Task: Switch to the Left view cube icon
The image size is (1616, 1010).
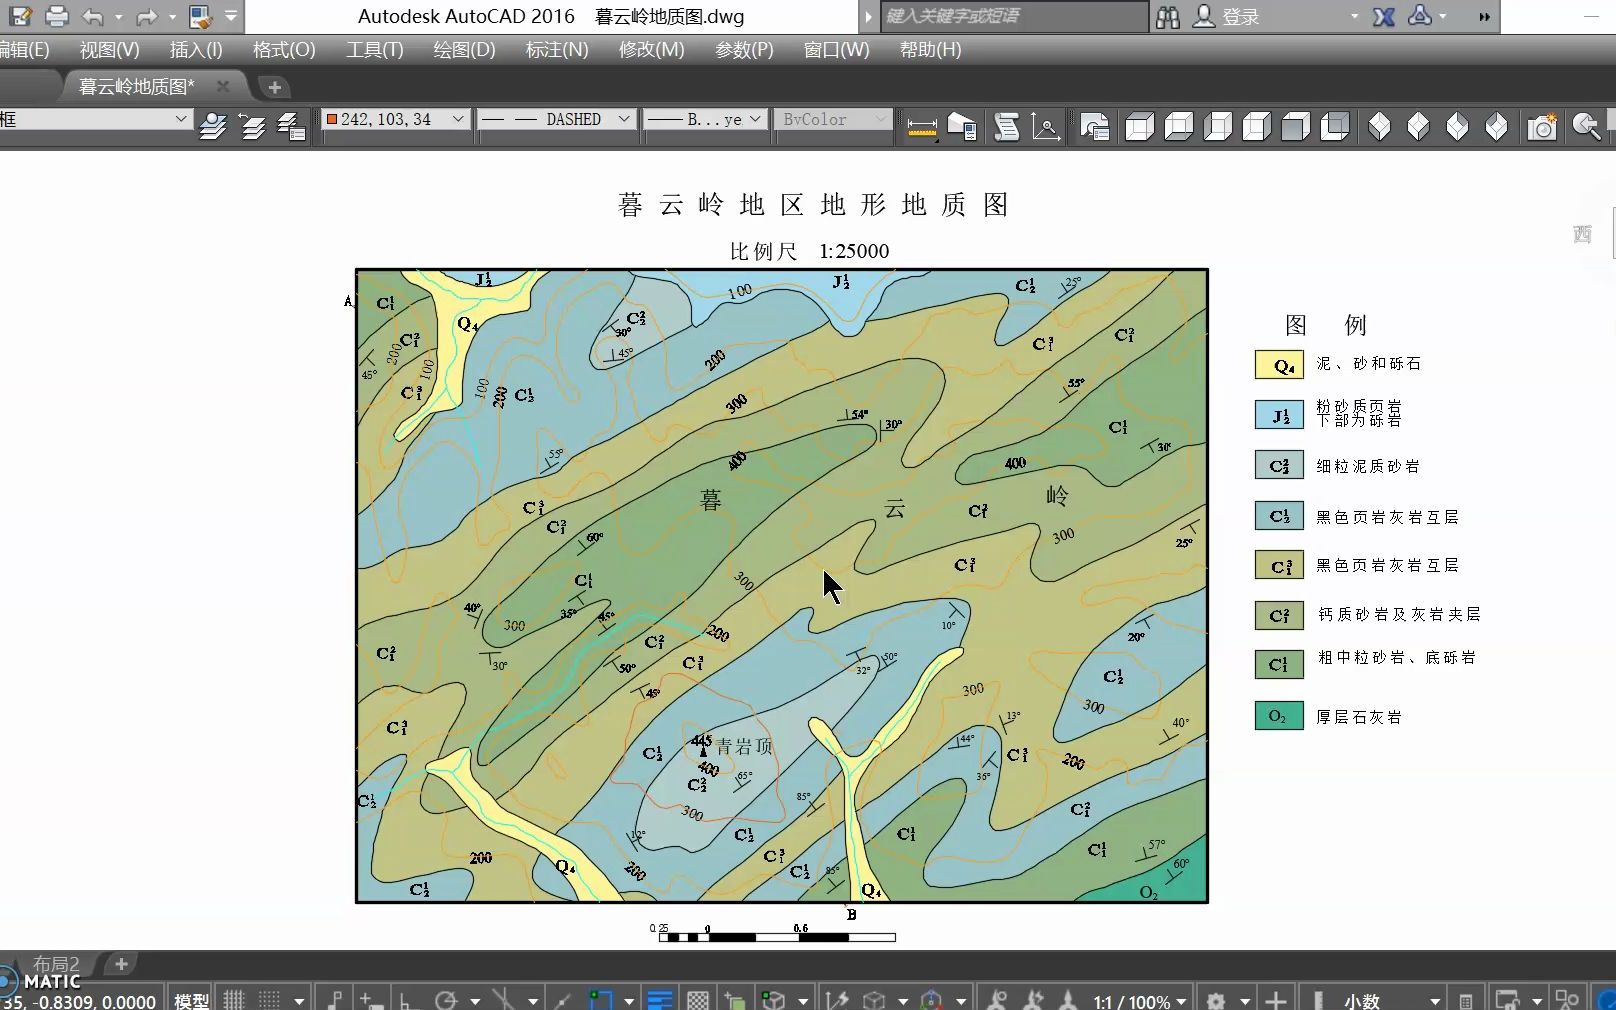Action: tap(1218, 127)
